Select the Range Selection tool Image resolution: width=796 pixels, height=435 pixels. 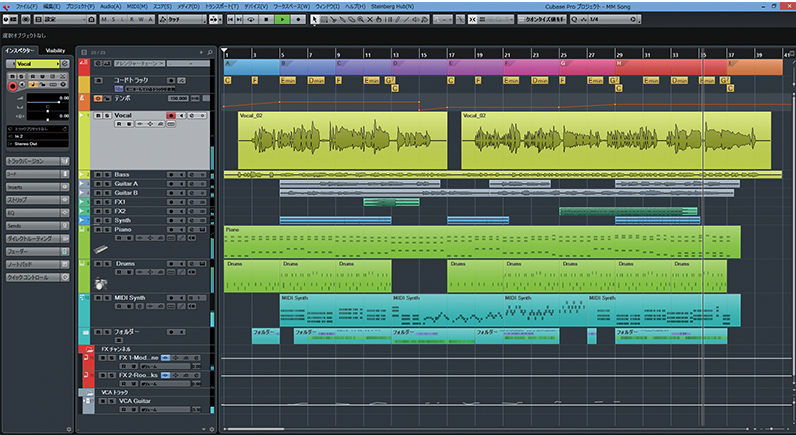tap(324, 19)
